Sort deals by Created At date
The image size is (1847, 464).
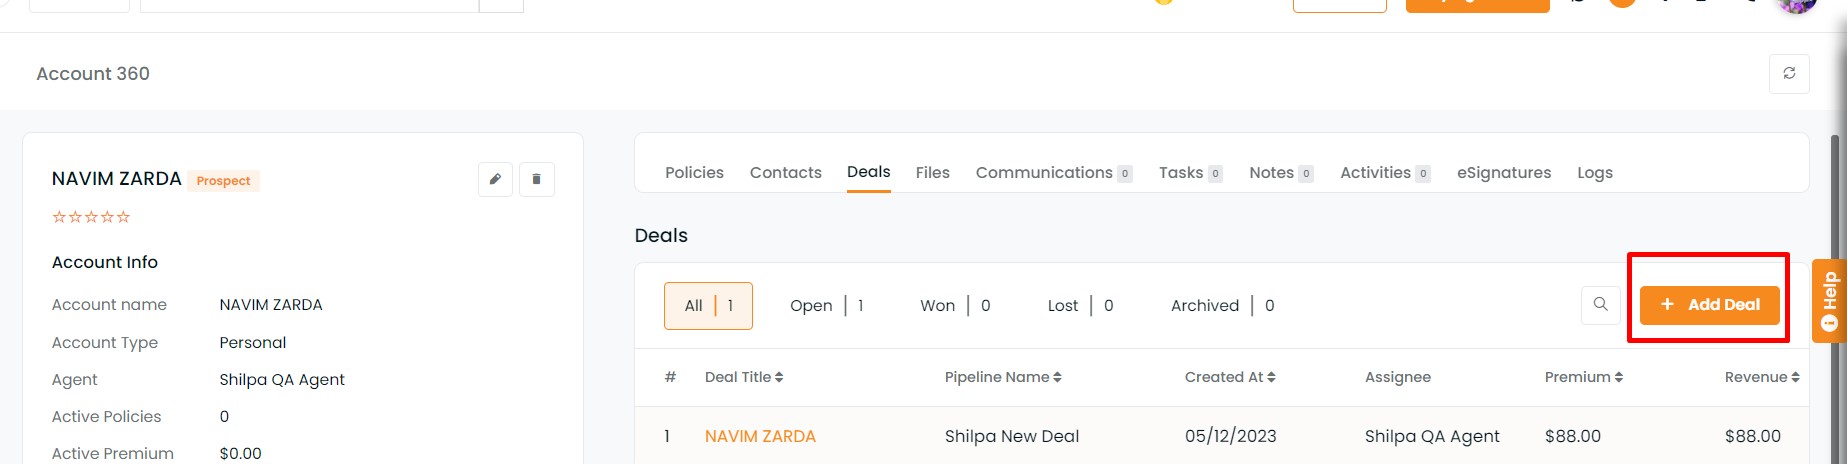tap(1230, 377)
